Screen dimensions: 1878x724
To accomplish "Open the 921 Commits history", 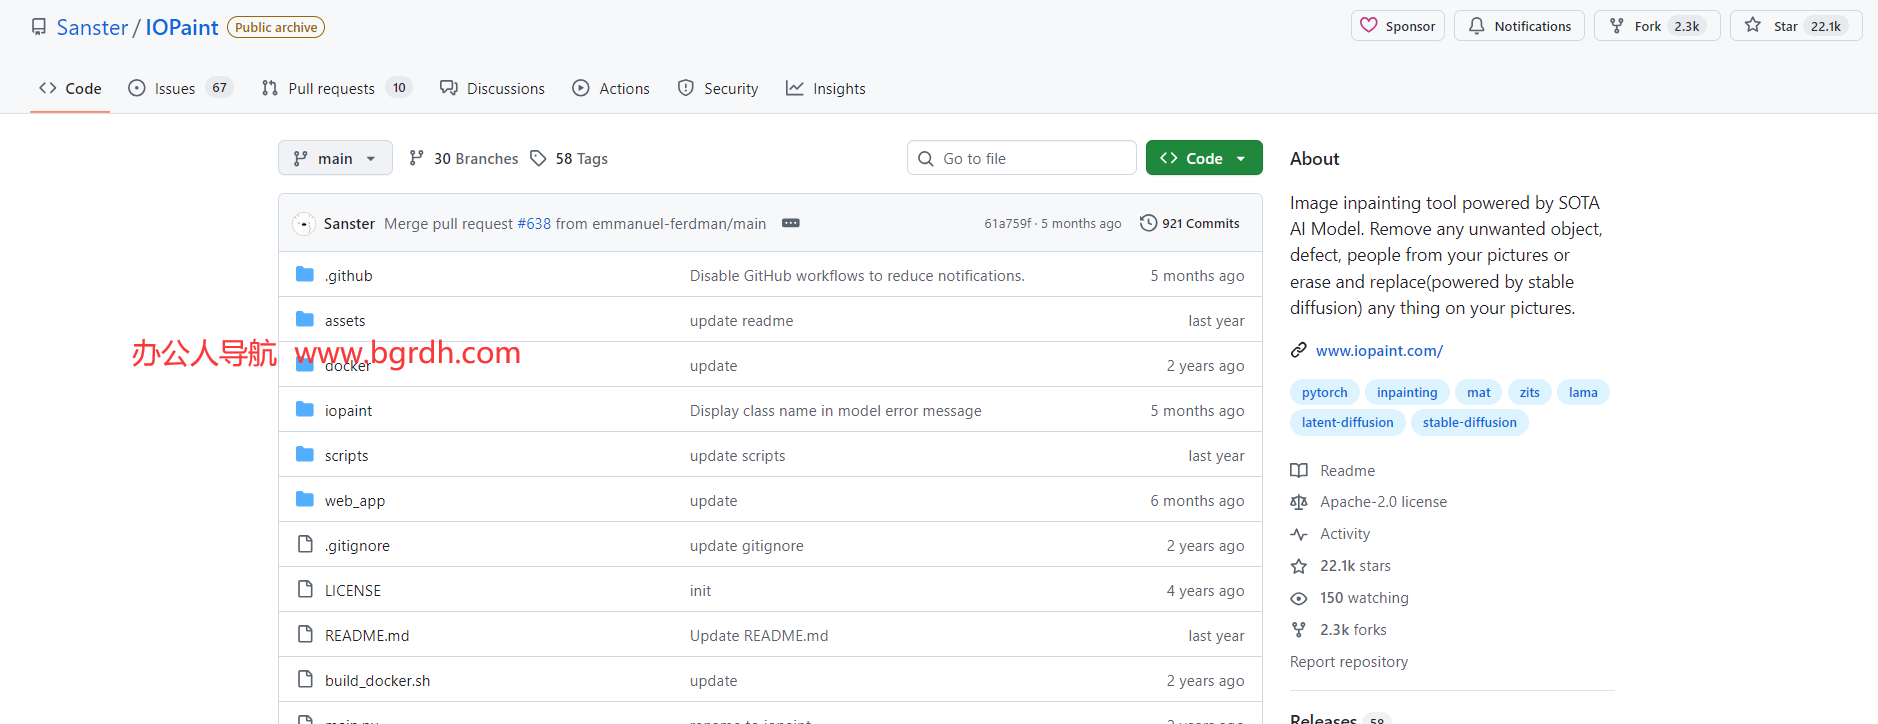I will pos(1190,223).
